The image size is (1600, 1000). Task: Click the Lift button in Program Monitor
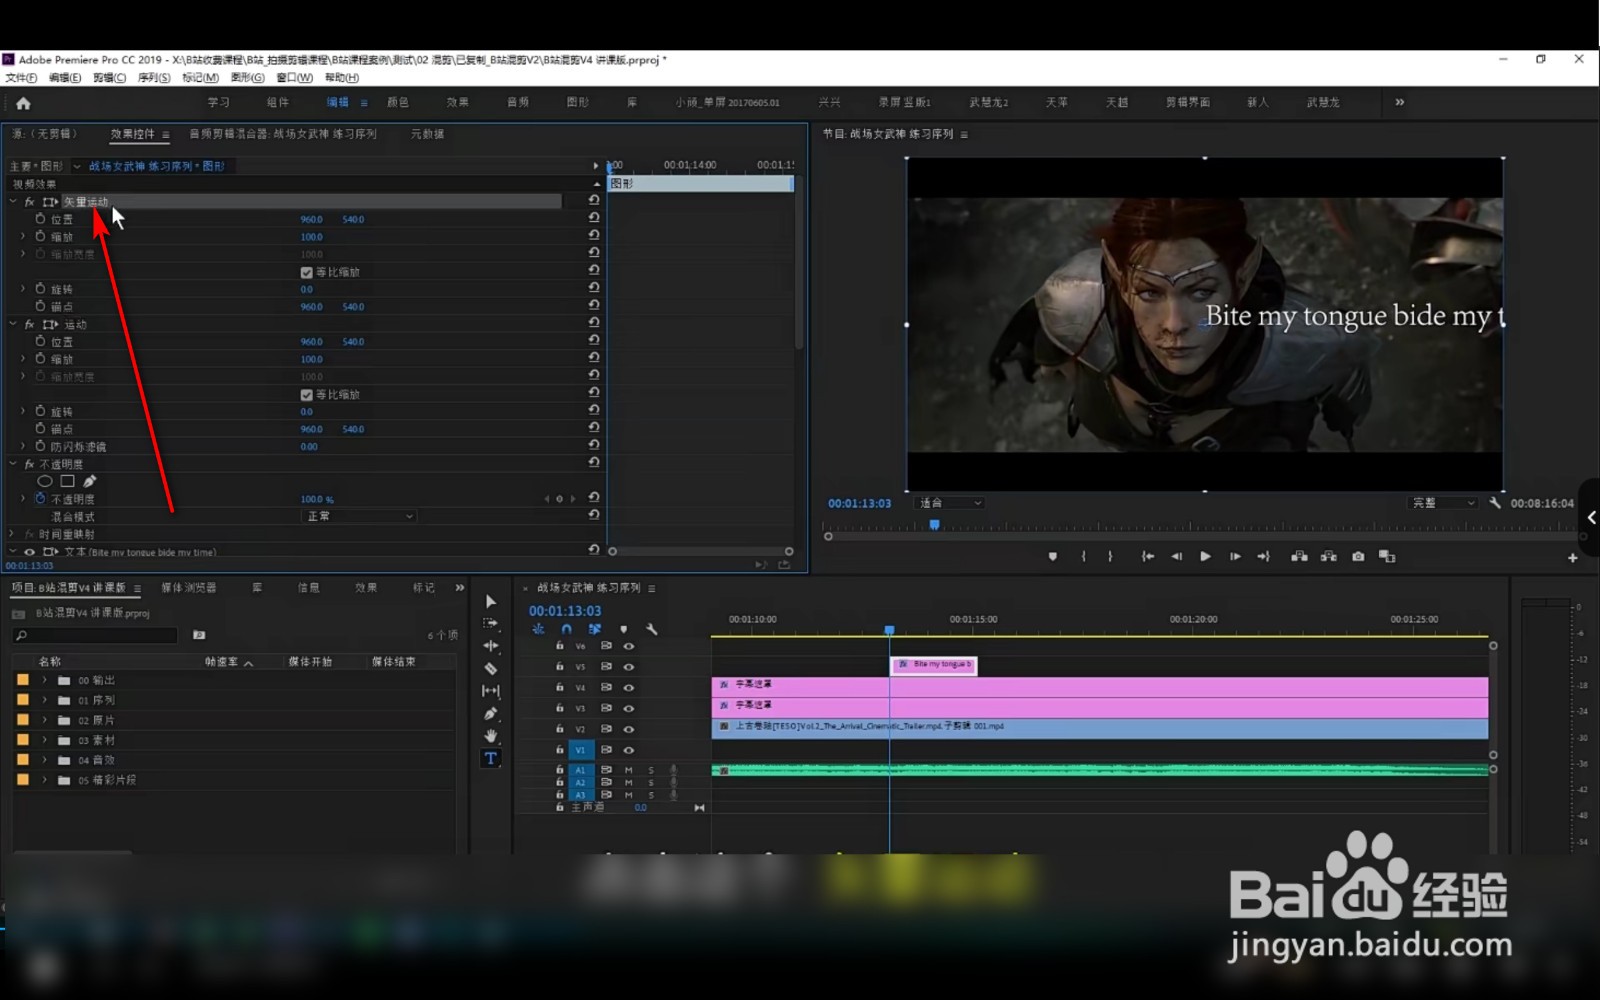pos(1299,556)
